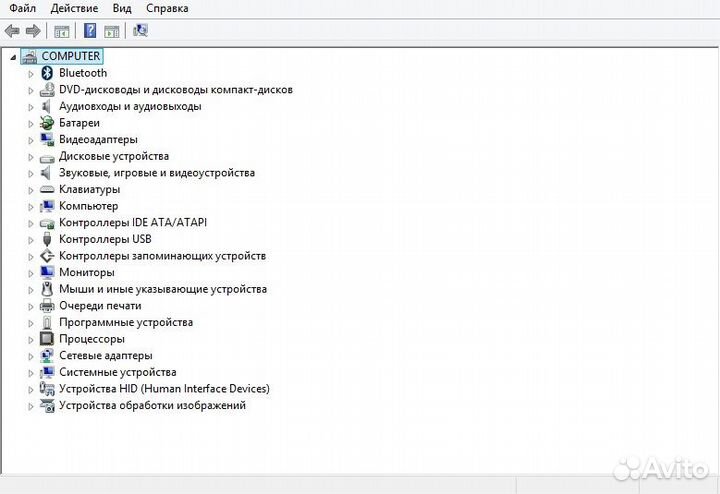Click the Forward arrow toolbar icon

click(33, 31)
